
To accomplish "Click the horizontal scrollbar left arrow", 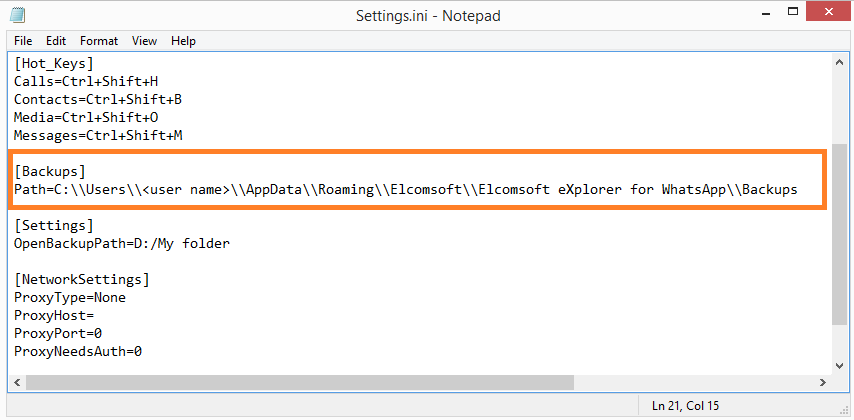I will [16, 382].
